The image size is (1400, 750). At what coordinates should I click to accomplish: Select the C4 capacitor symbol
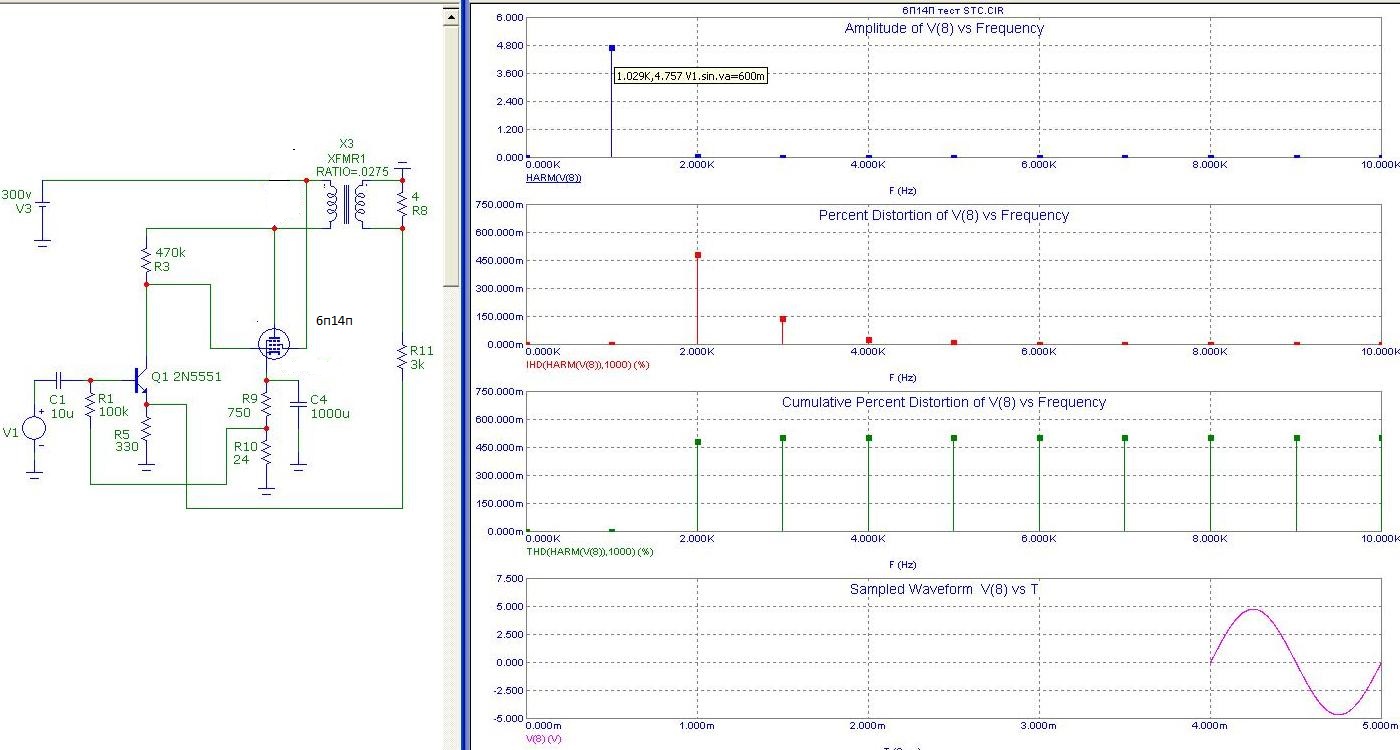(x=298, y=404)
